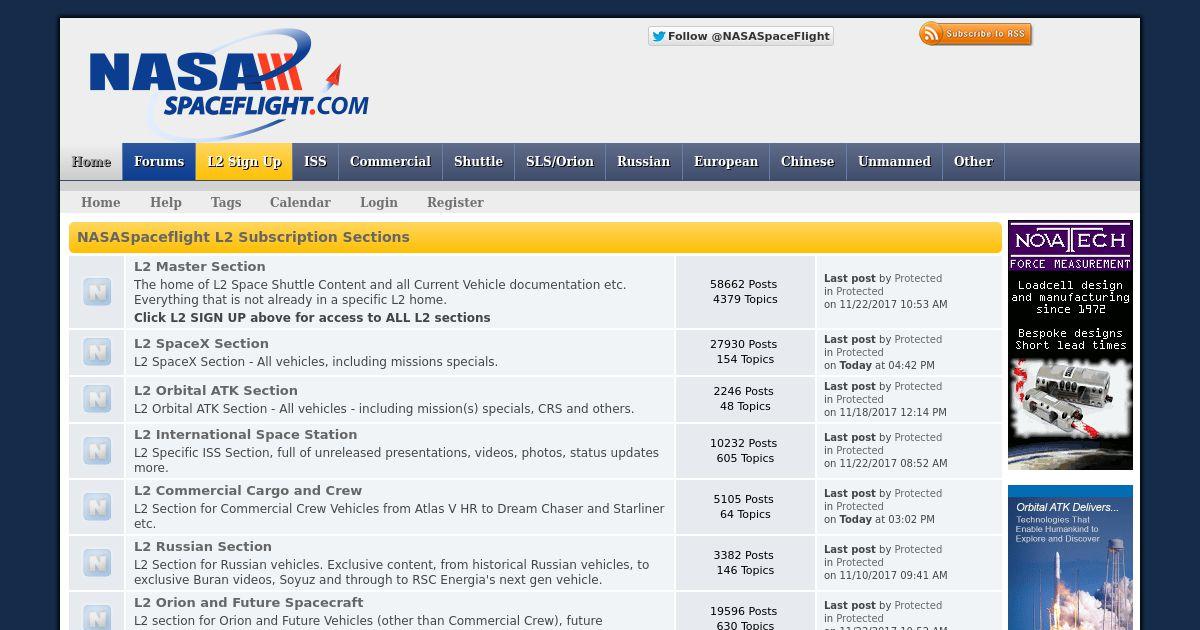Open the NASA Spaceflight.com logo
Screen dimensions: 1200x630
pyautogui.click(x=229, y=84)
